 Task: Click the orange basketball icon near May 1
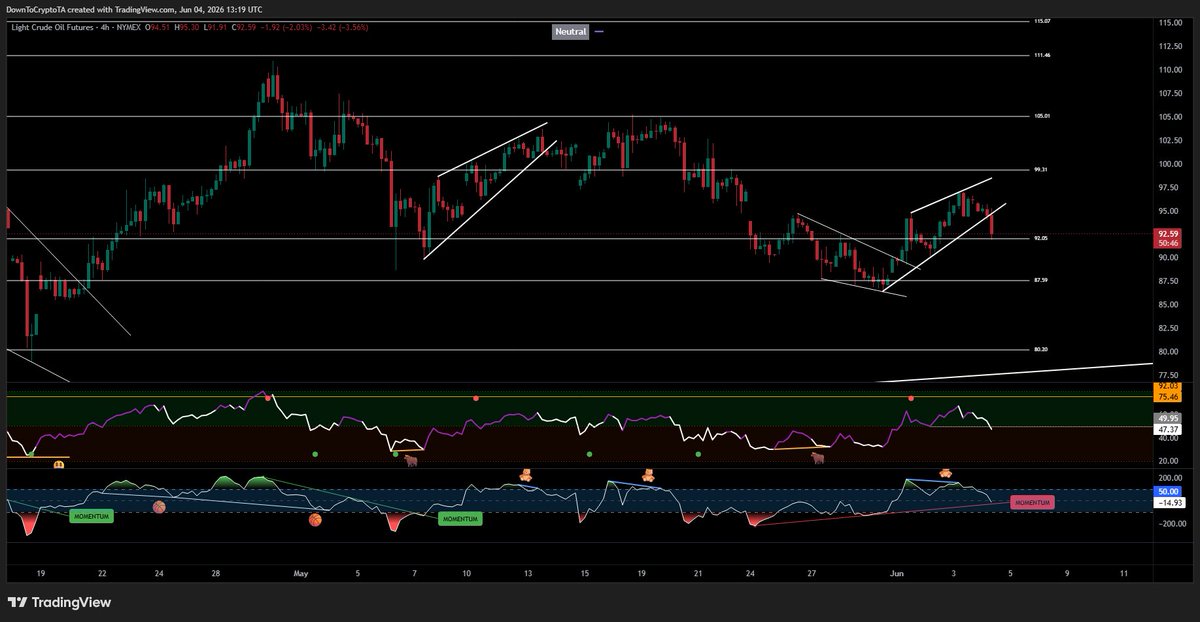(x=315, y=520)
